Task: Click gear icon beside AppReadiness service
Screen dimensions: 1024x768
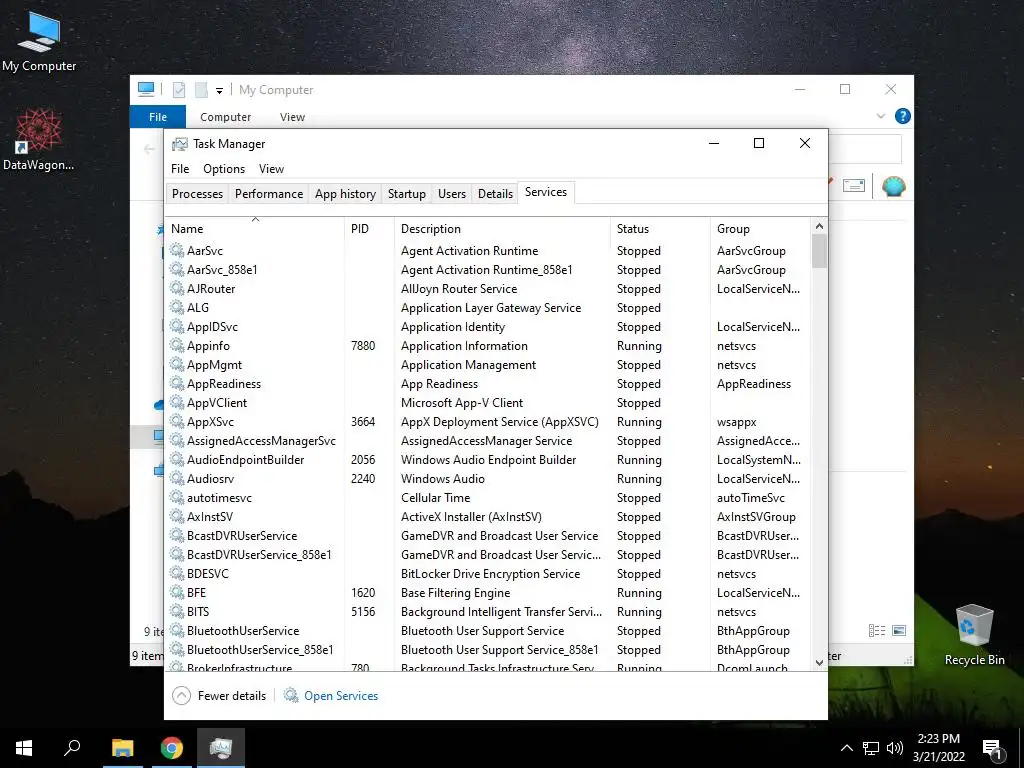Action: [x=176, y=383]
